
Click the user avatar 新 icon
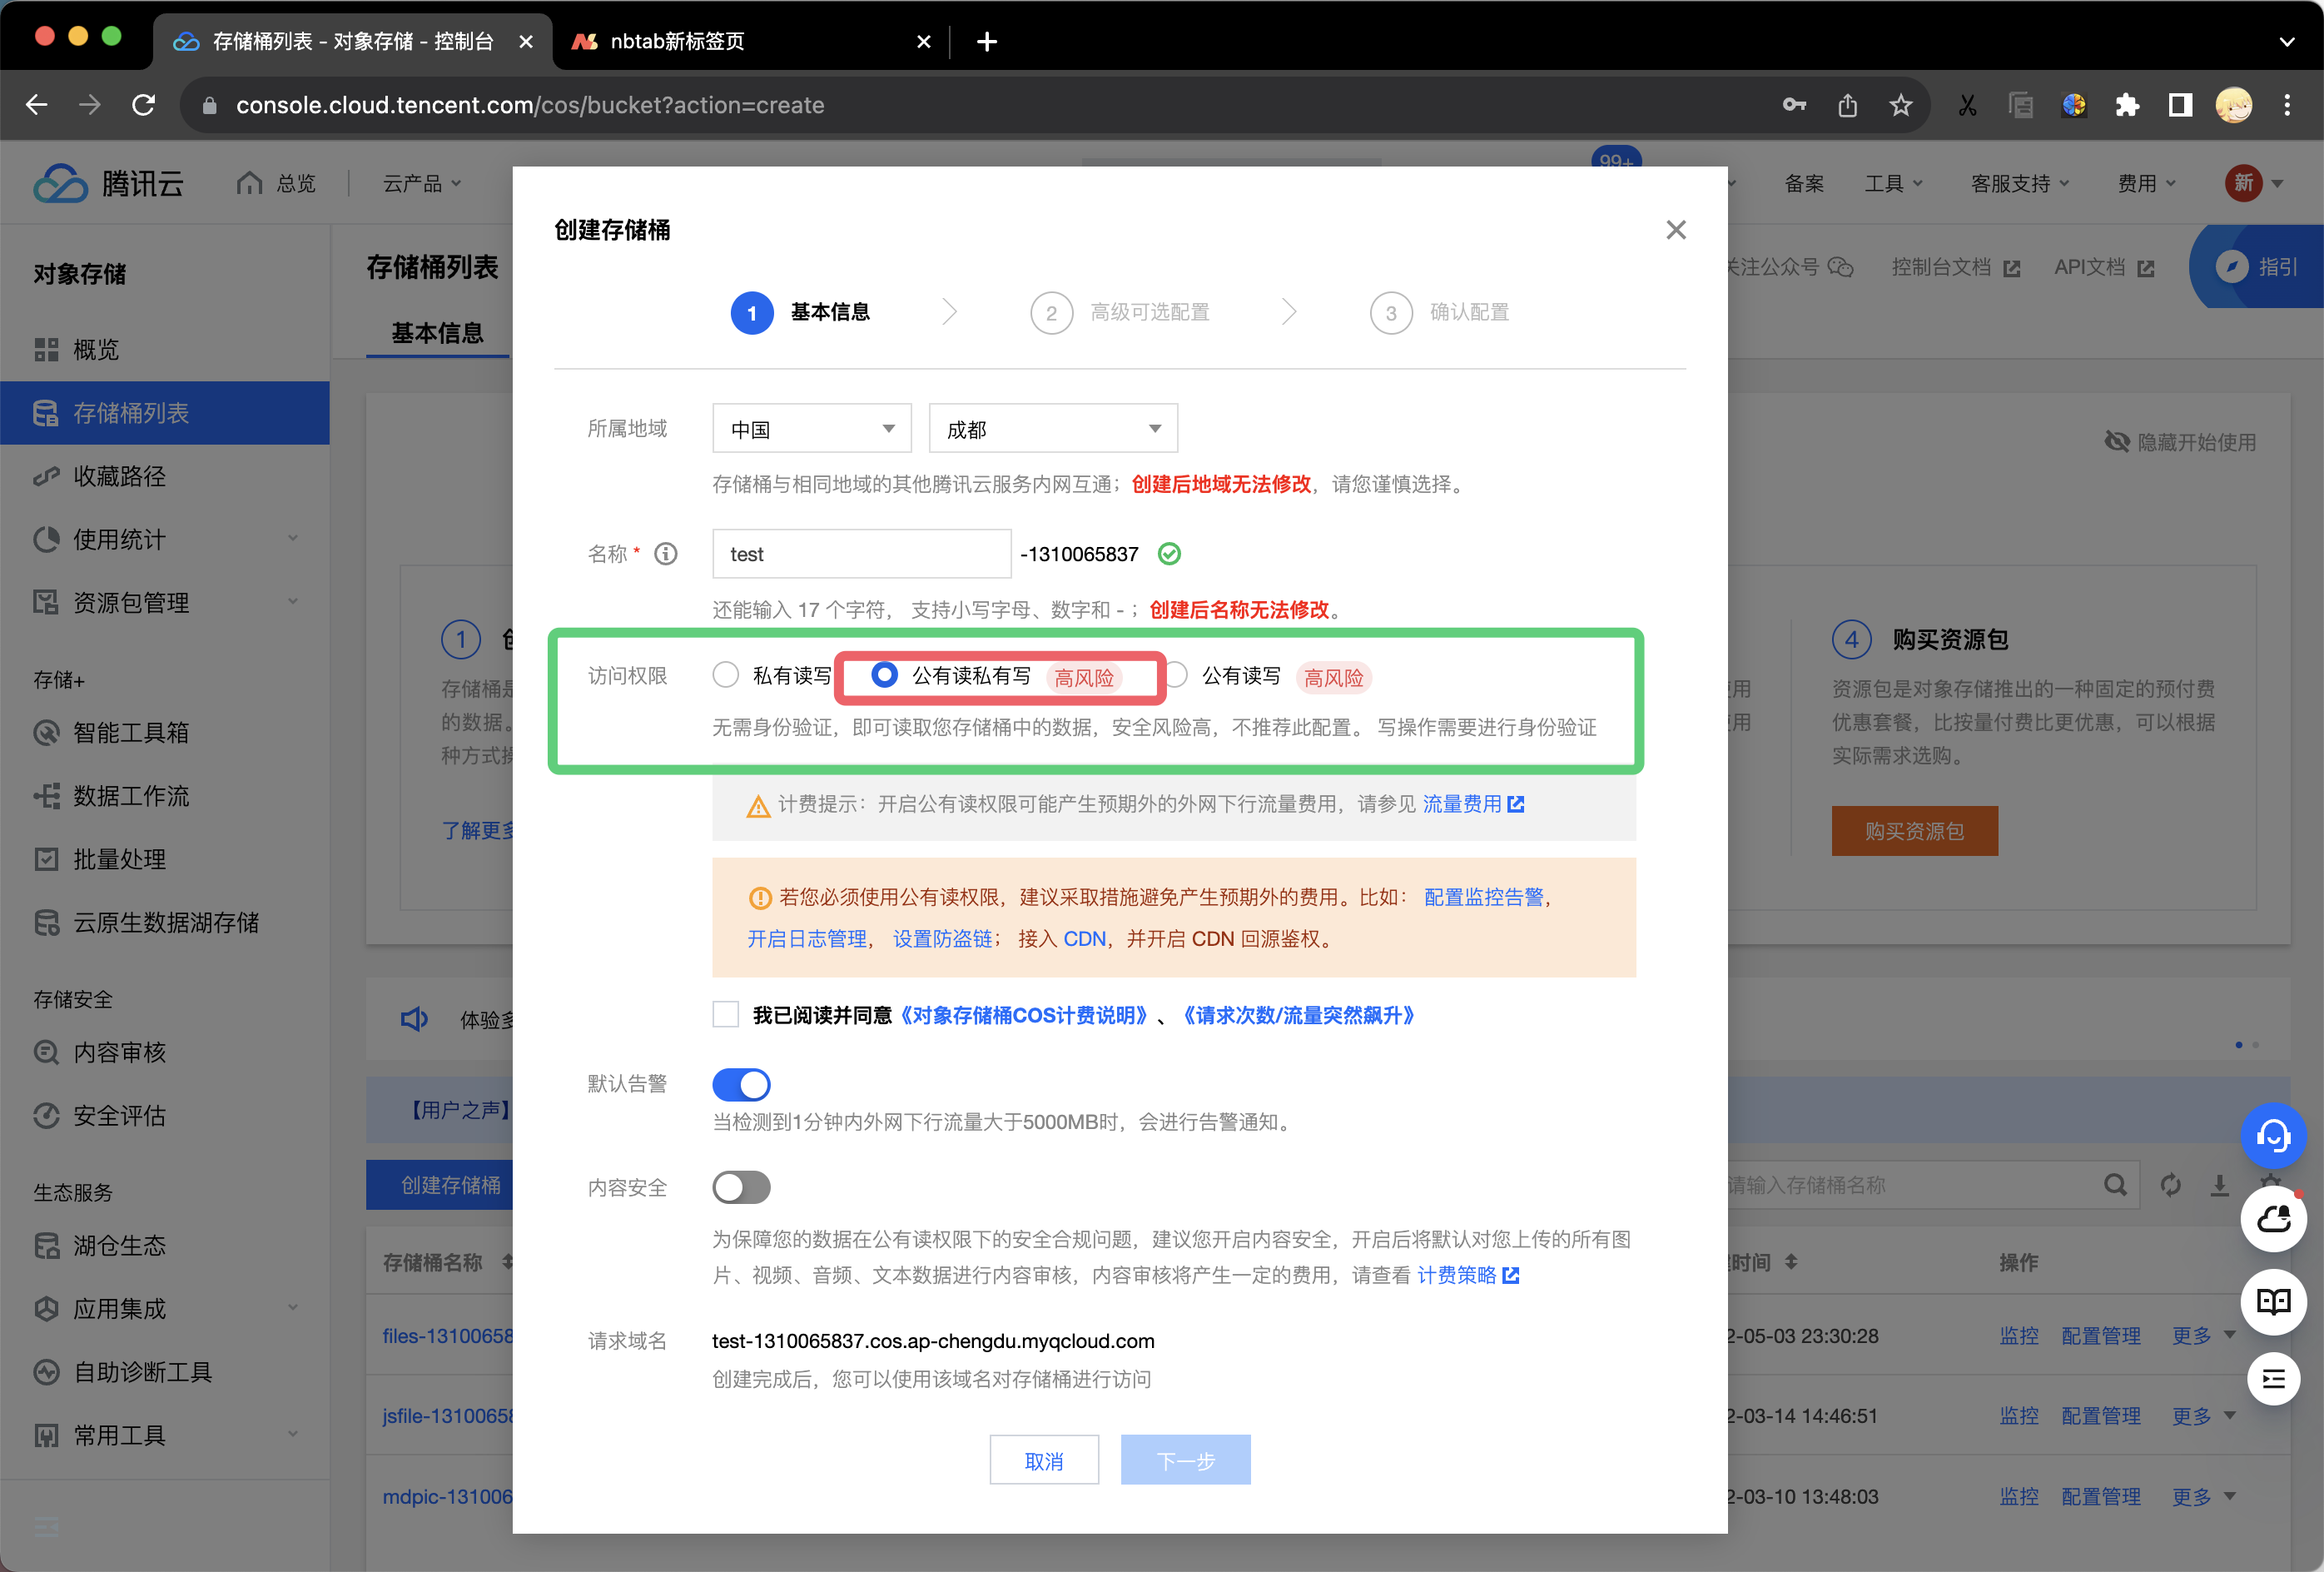(2243, 183)
